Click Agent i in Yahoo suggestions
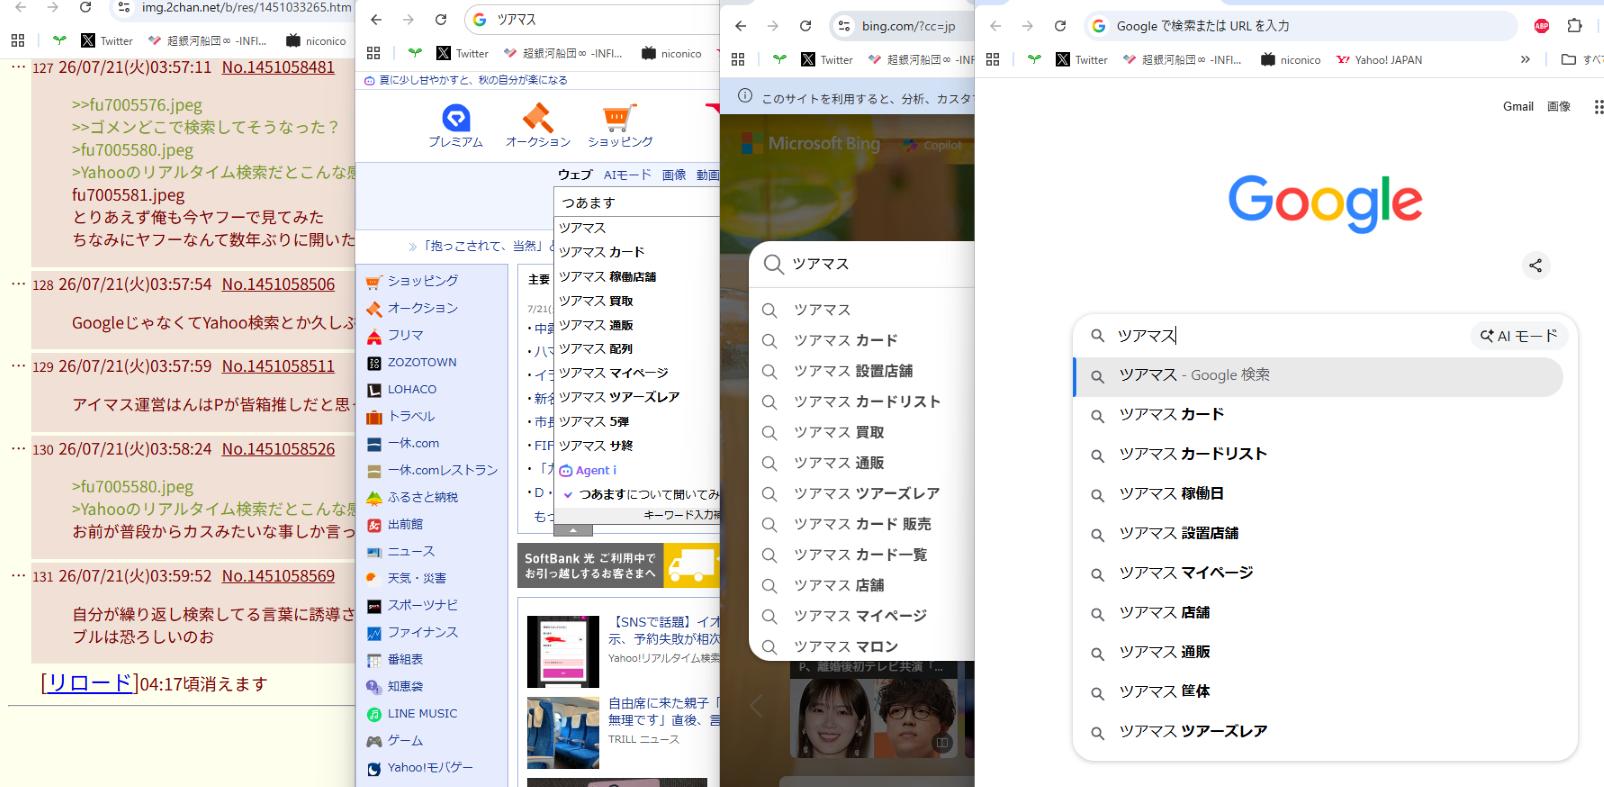The image size is (1604, 787). click(x=588, y=470)
